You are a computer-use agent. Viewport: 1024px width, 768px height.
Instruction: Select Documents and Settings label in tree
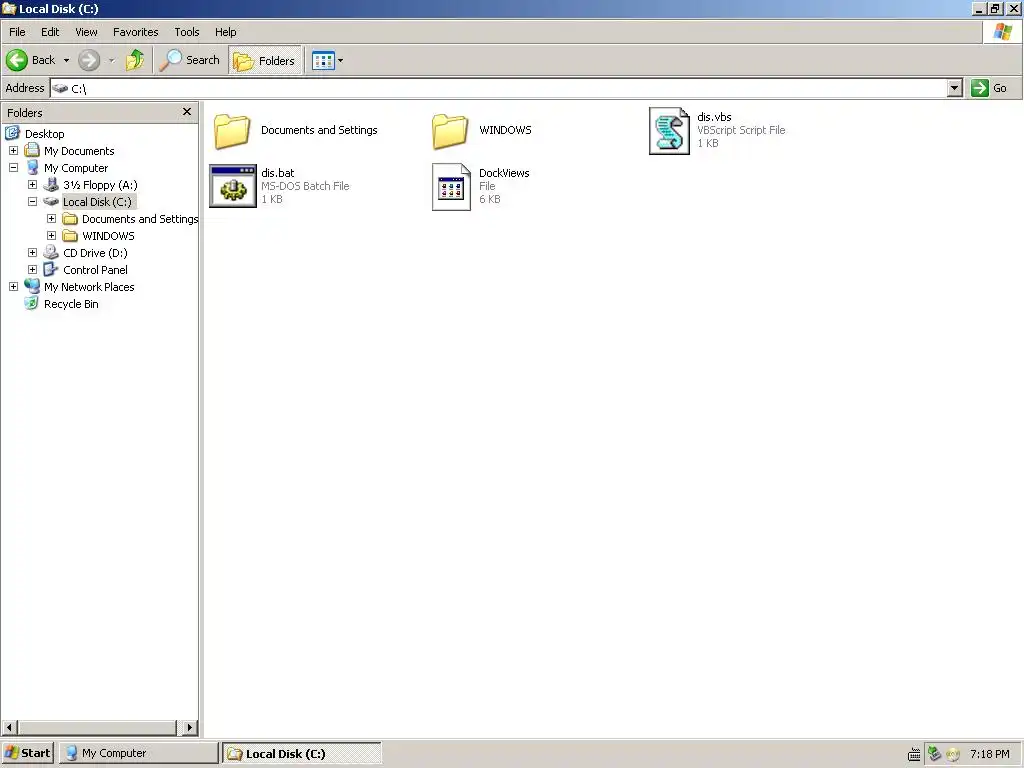click(x=140, y=219)
